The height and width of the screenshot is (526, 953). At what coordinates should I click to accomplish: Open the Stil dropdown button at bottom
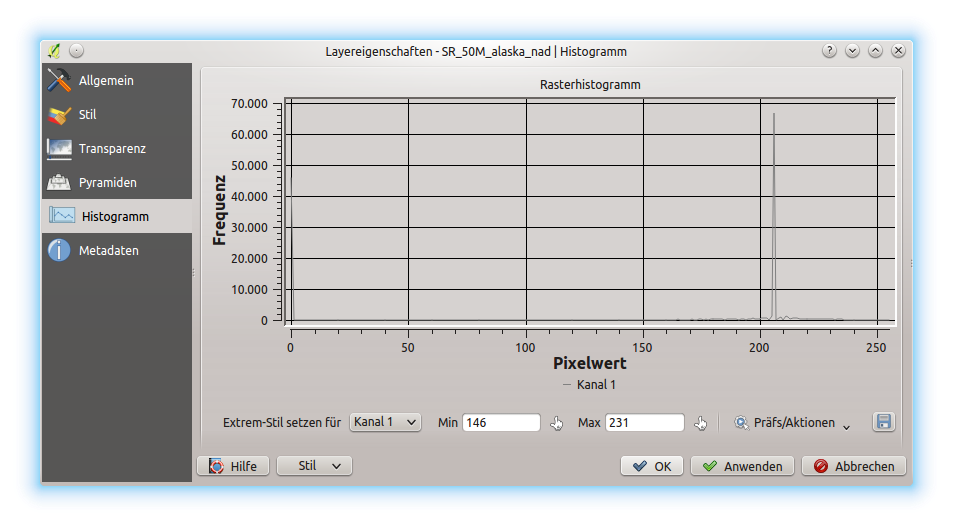314,466
